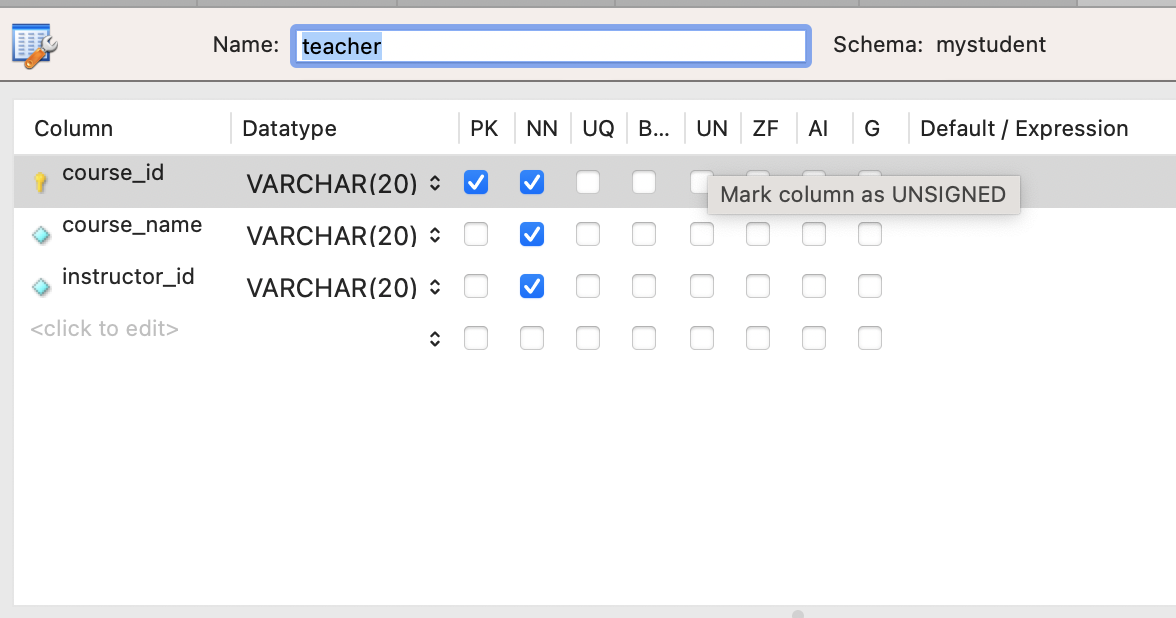Open the datatype dropdown for instructor_id
Screen dimensions: 1176x618
[x=434, y=287]
